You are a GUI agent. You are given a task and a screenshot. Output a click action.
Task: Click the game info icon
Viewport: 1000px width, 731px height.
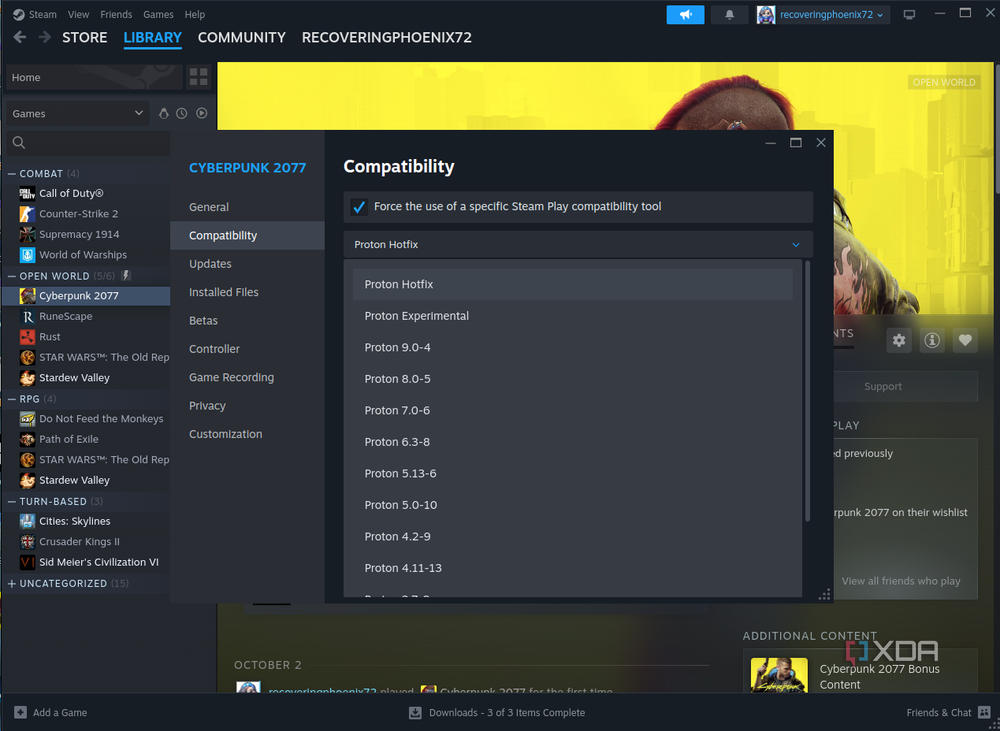coord(932,340)
